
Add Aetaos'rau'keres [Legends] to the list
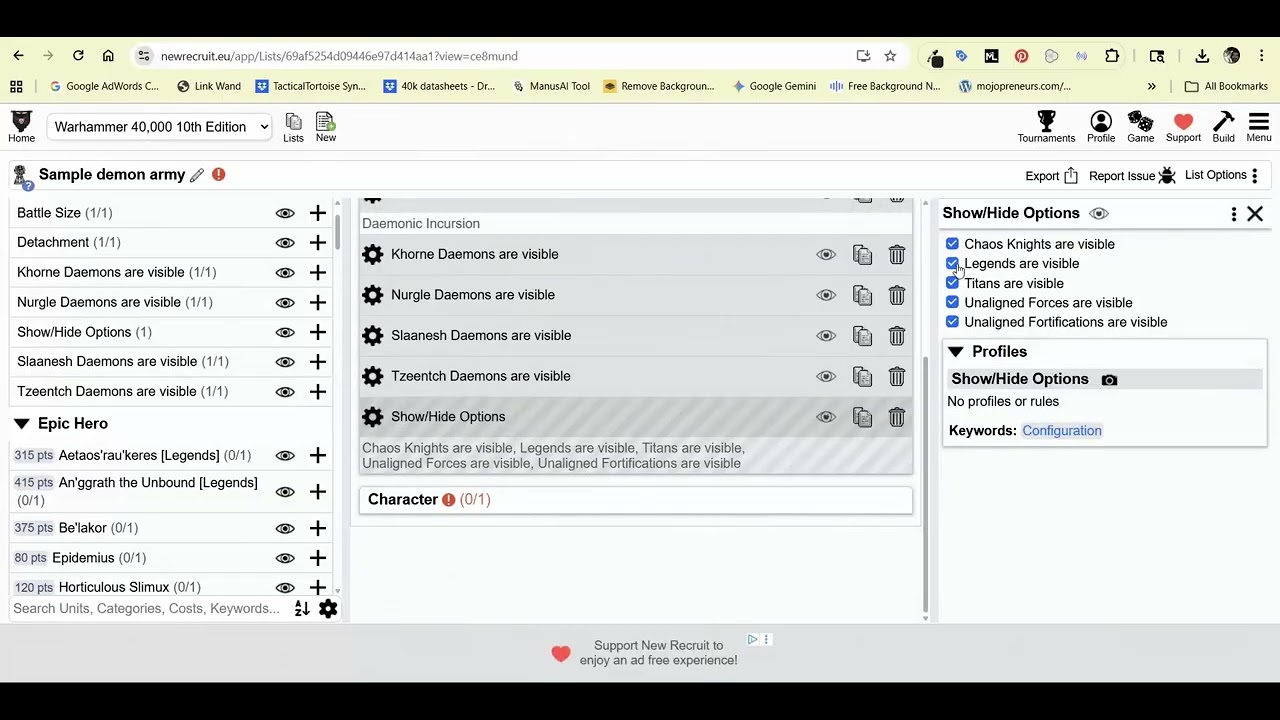318,456
